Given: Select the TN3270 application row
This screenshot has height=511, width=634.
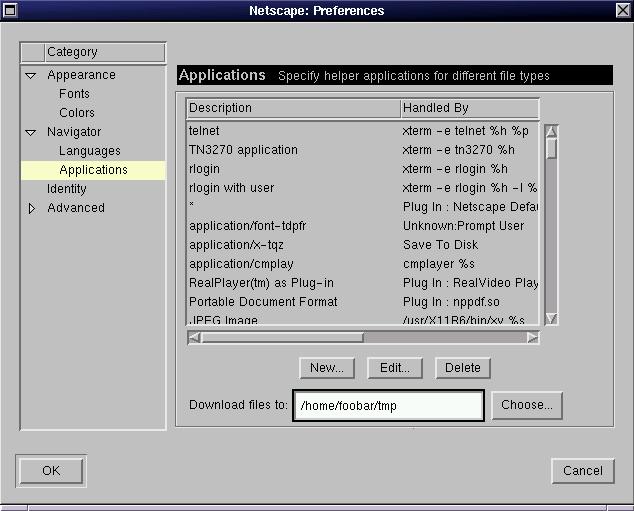Looking at the screenshot, I should click(x=363, y=150).
